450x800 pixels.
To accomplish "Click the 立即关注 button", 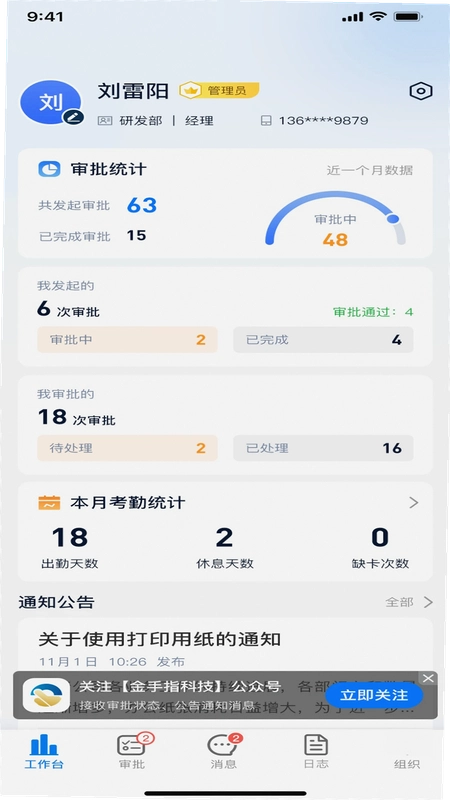I will 374,695.
